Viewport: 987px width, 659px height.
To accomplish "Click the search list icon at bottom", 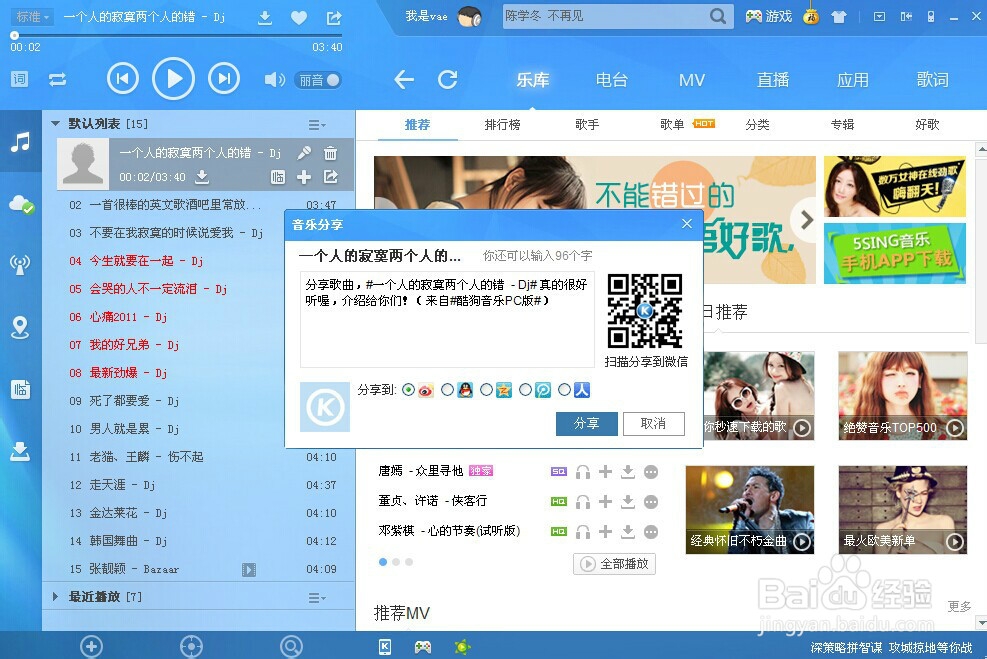I will pyautogui.click(x=291, y=646).
